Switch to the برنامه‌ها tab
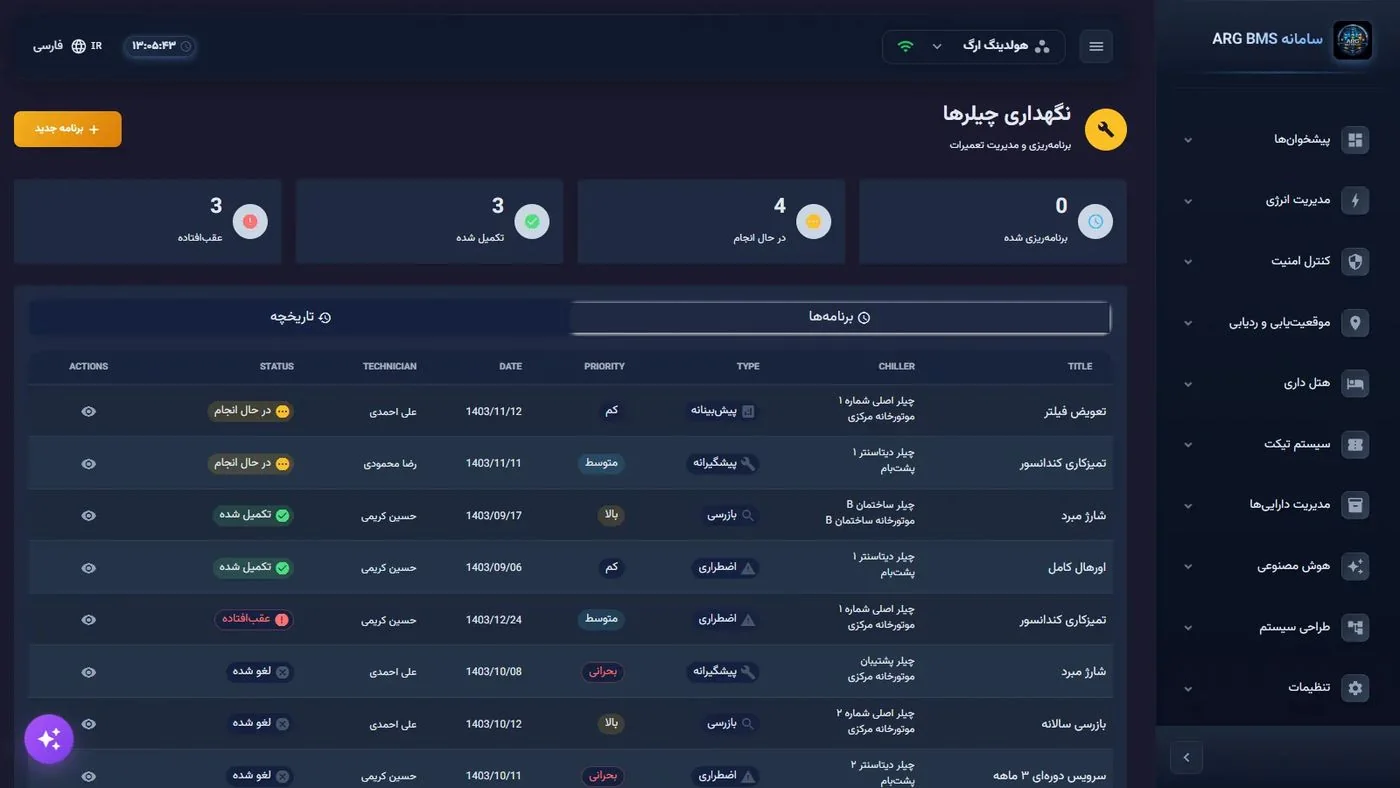1400x788 pixels. tap(840, 317)
